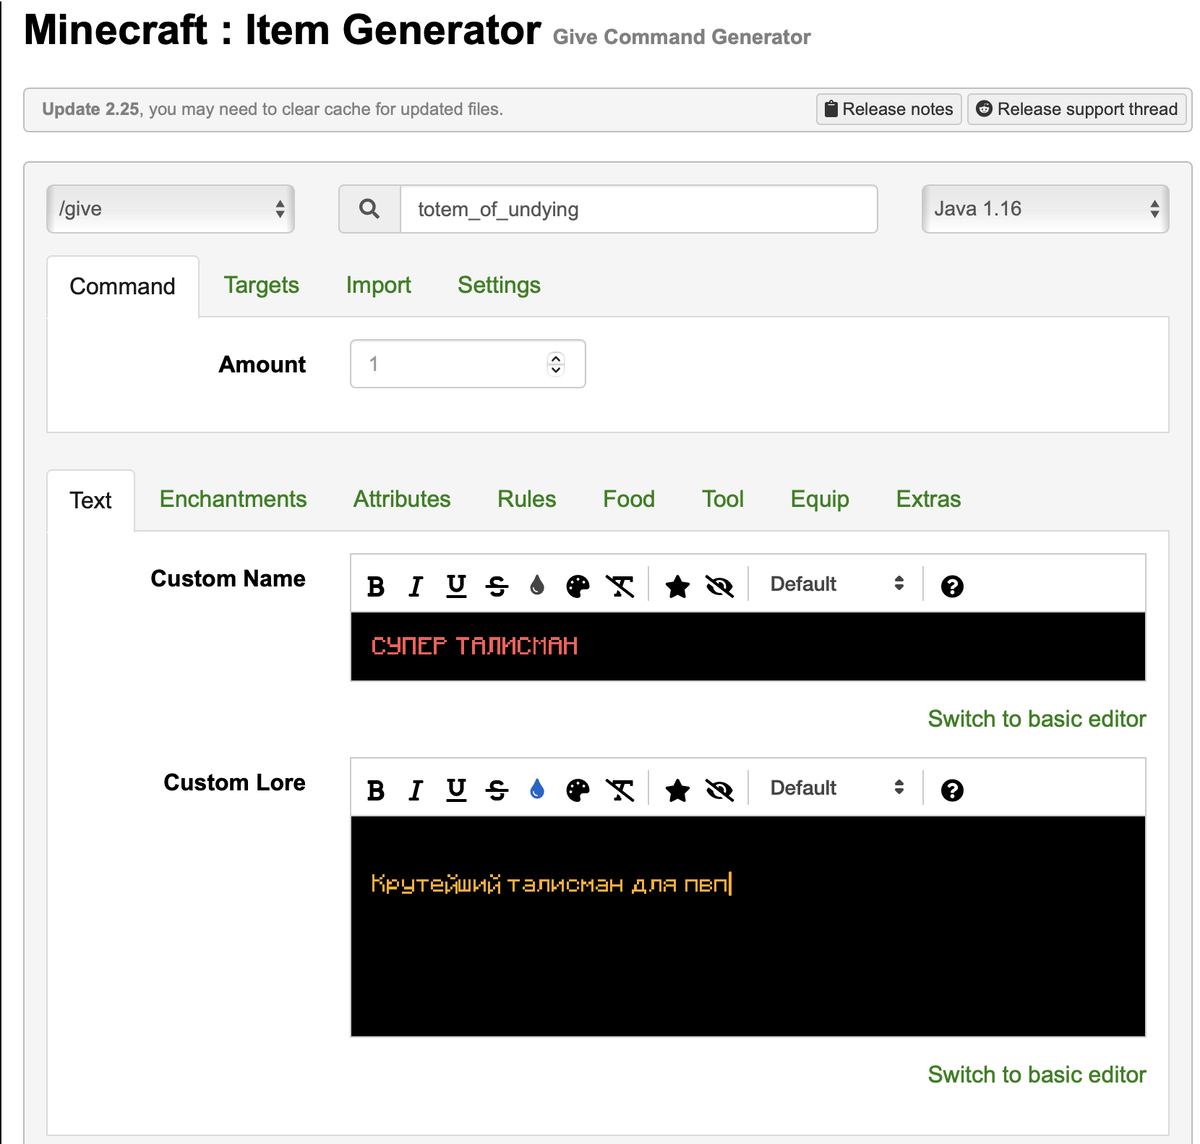This screenshot has height=1144, width=1200.
Task: Click the Release support thread button
Action: 1077,109
